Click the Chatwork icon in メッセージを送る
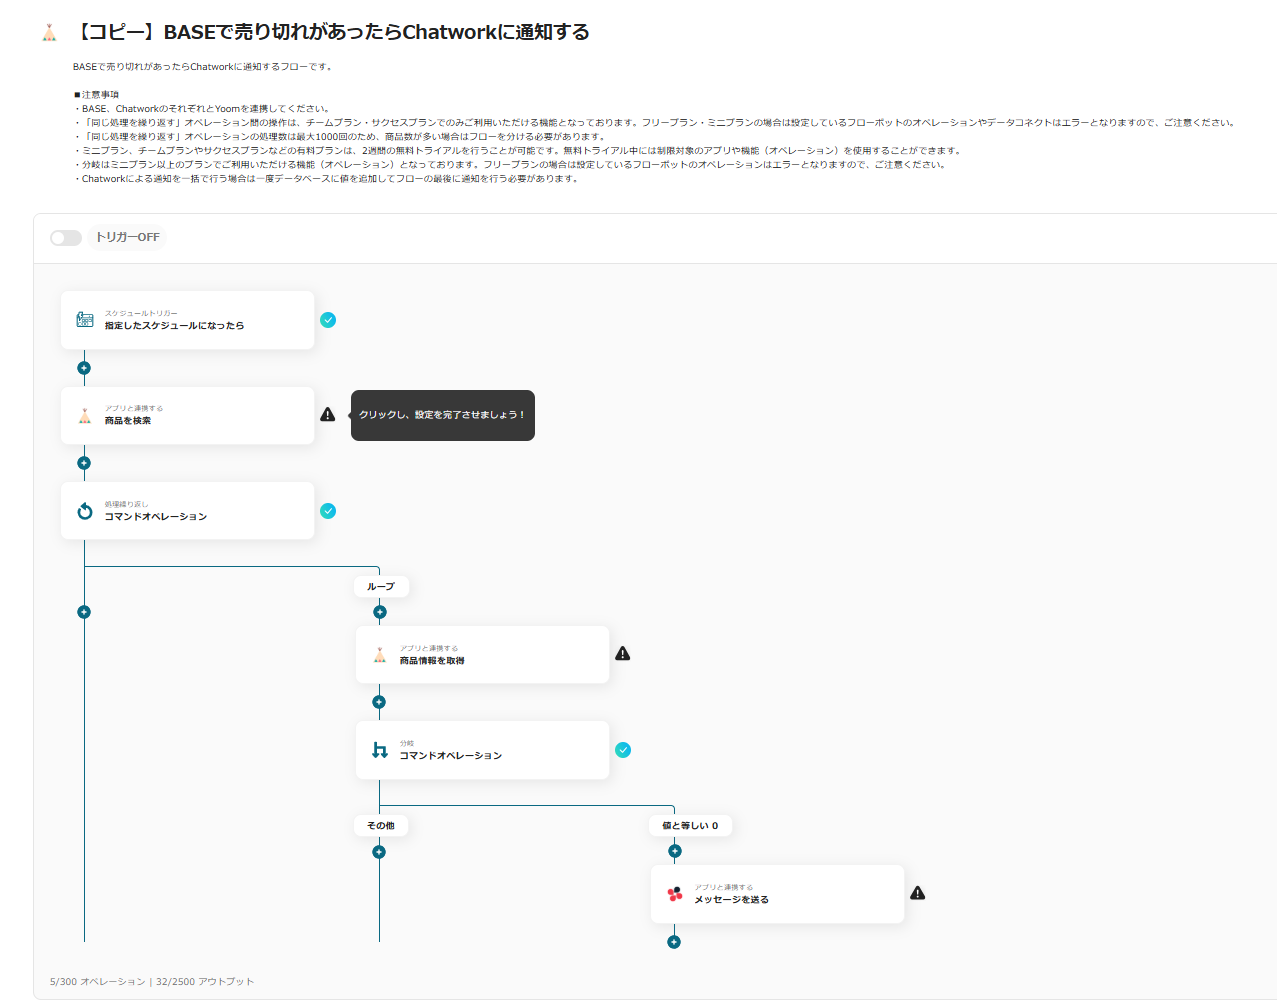The height and width of the screenshot is (1003, 1277). (x=675, y=894)
